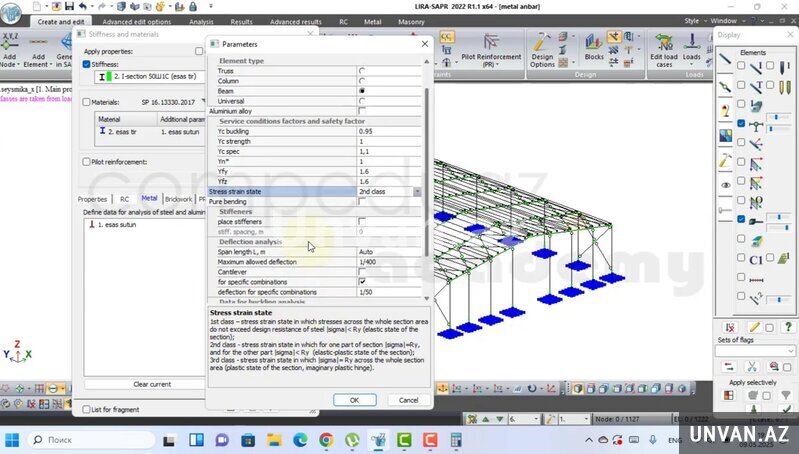Click the Windows Start button
This screenshot has height=454, width=799.
[x=12, y=439]
